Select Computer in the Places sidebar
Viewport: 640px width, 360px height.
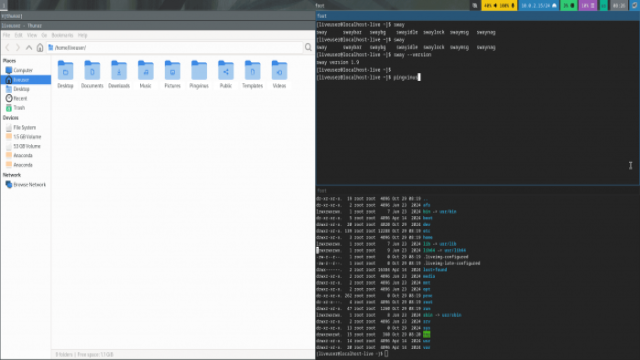pos(26,70)
